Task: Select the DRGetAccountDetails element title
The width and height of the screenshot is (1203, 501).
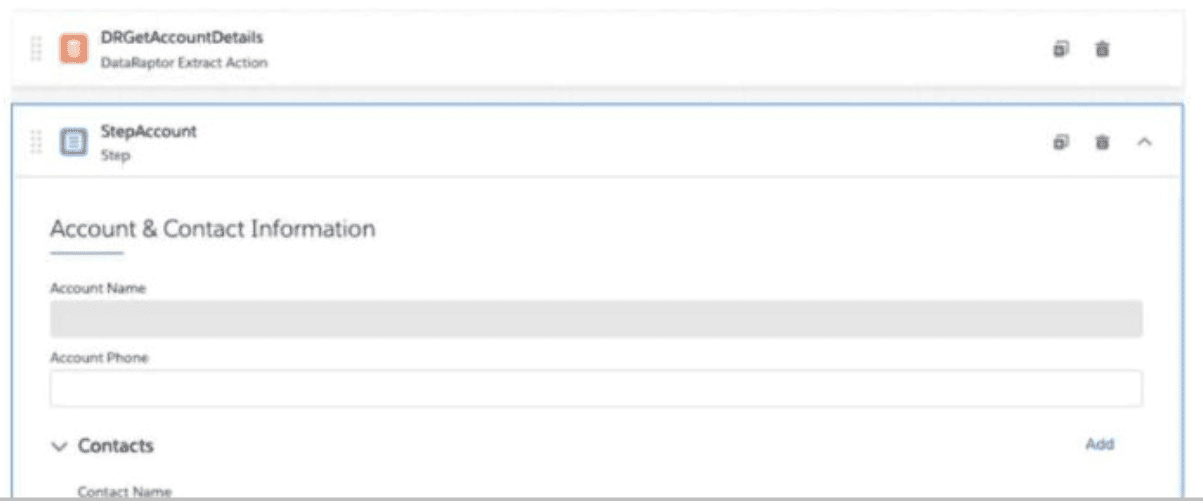Action: [x=182, y=38]
